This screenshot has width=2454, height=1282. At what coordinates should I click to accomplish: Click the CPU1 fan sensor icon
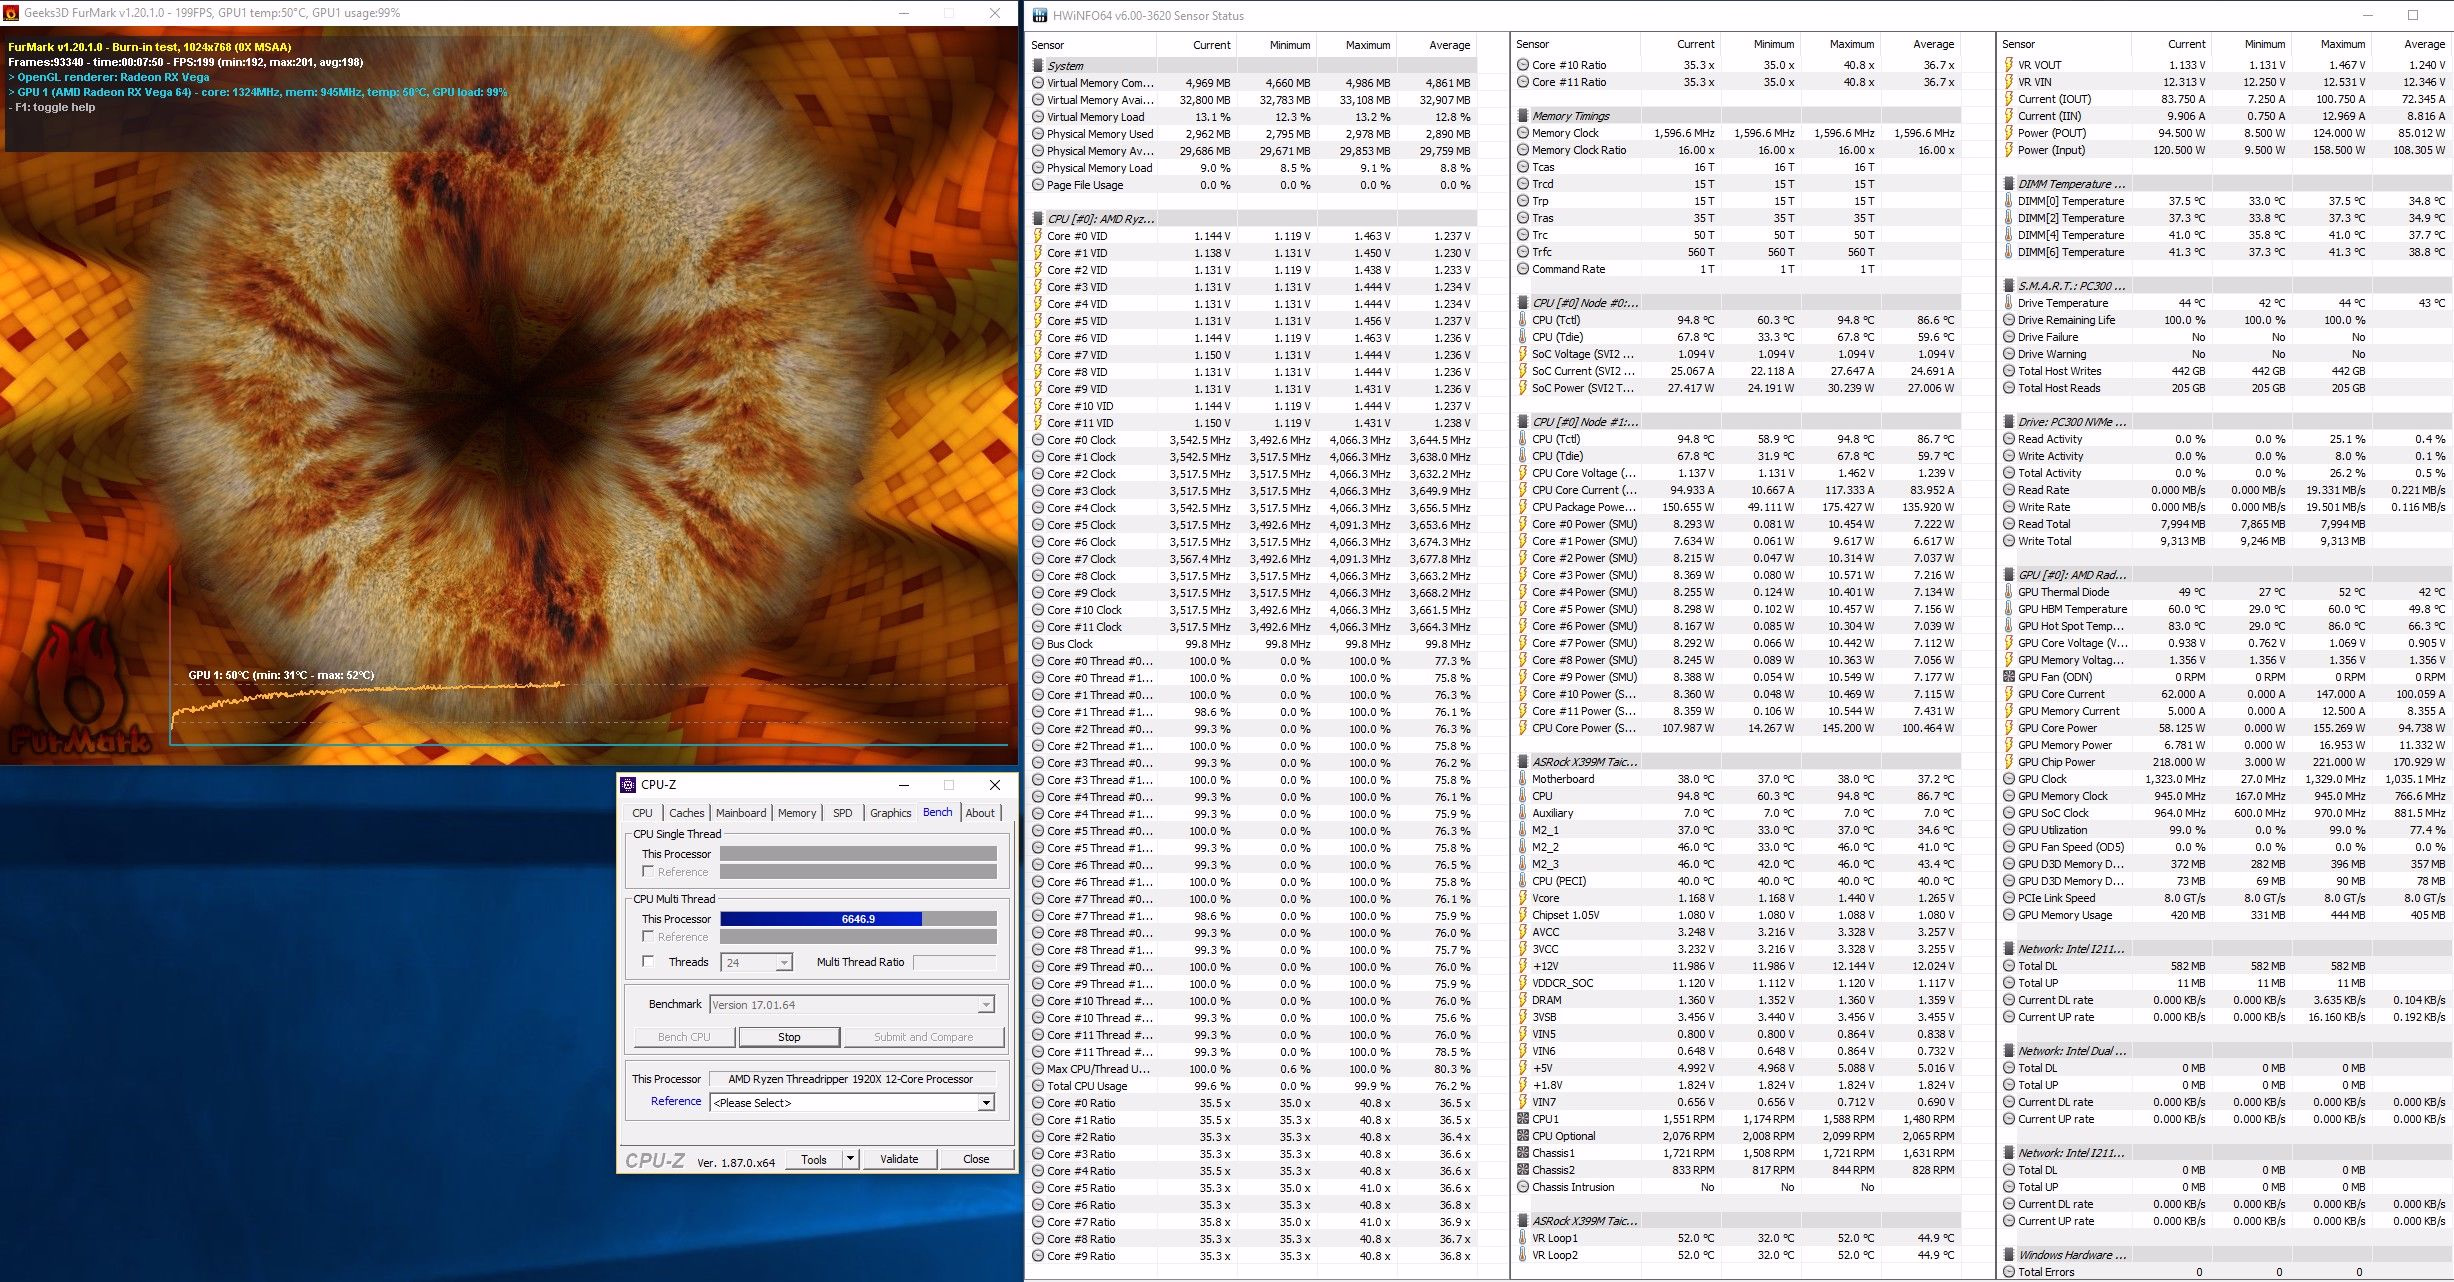[1523, 1119]
